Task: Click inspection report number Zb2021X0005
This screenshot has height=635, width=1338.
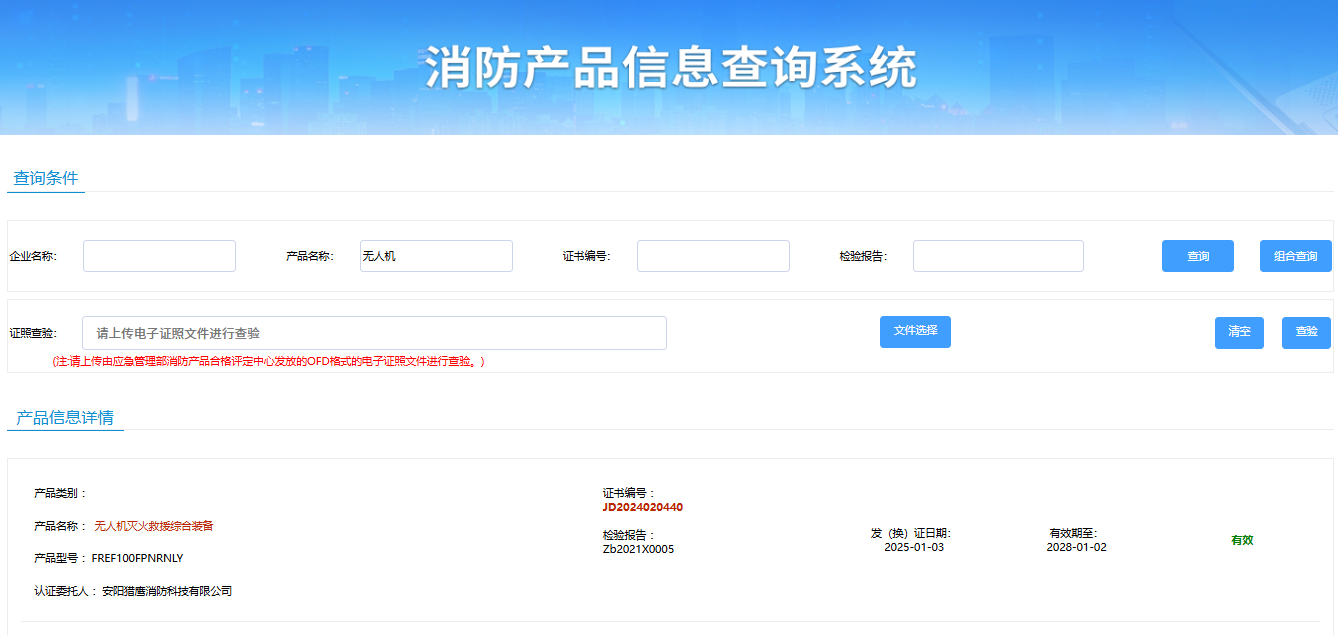Action: (x=638, y=549)
